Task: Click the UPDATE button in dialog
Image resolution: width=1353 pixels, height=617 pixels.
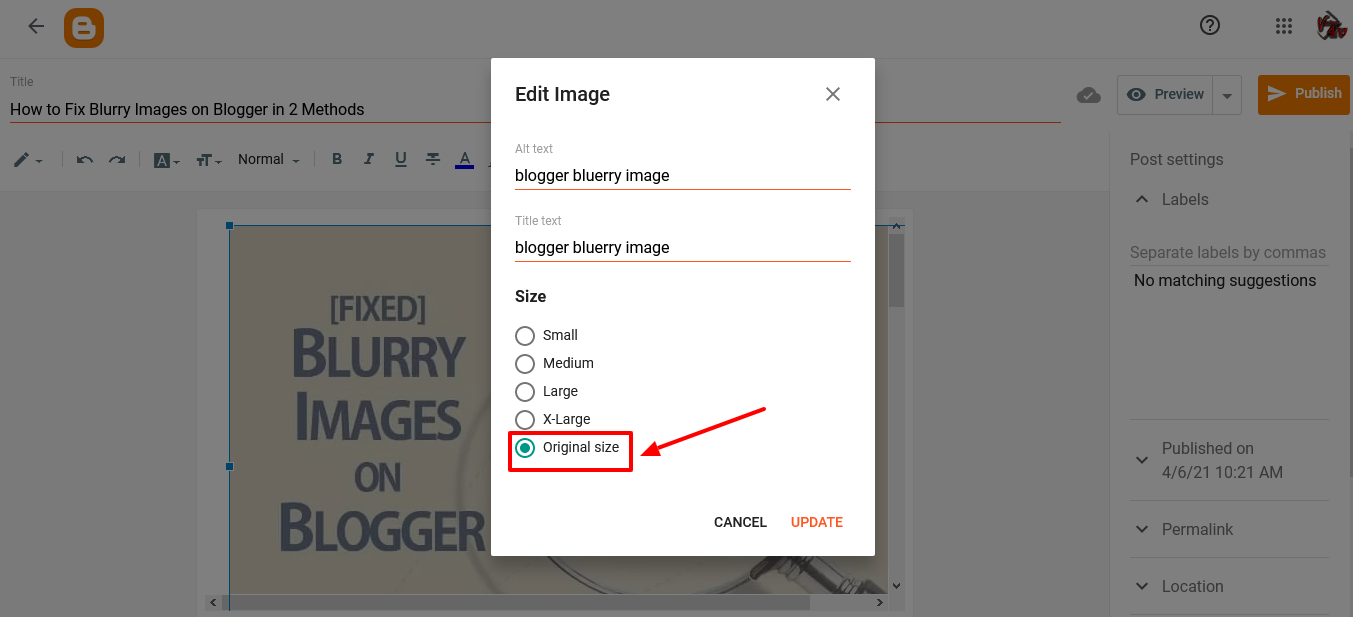Action: [817, 522]
